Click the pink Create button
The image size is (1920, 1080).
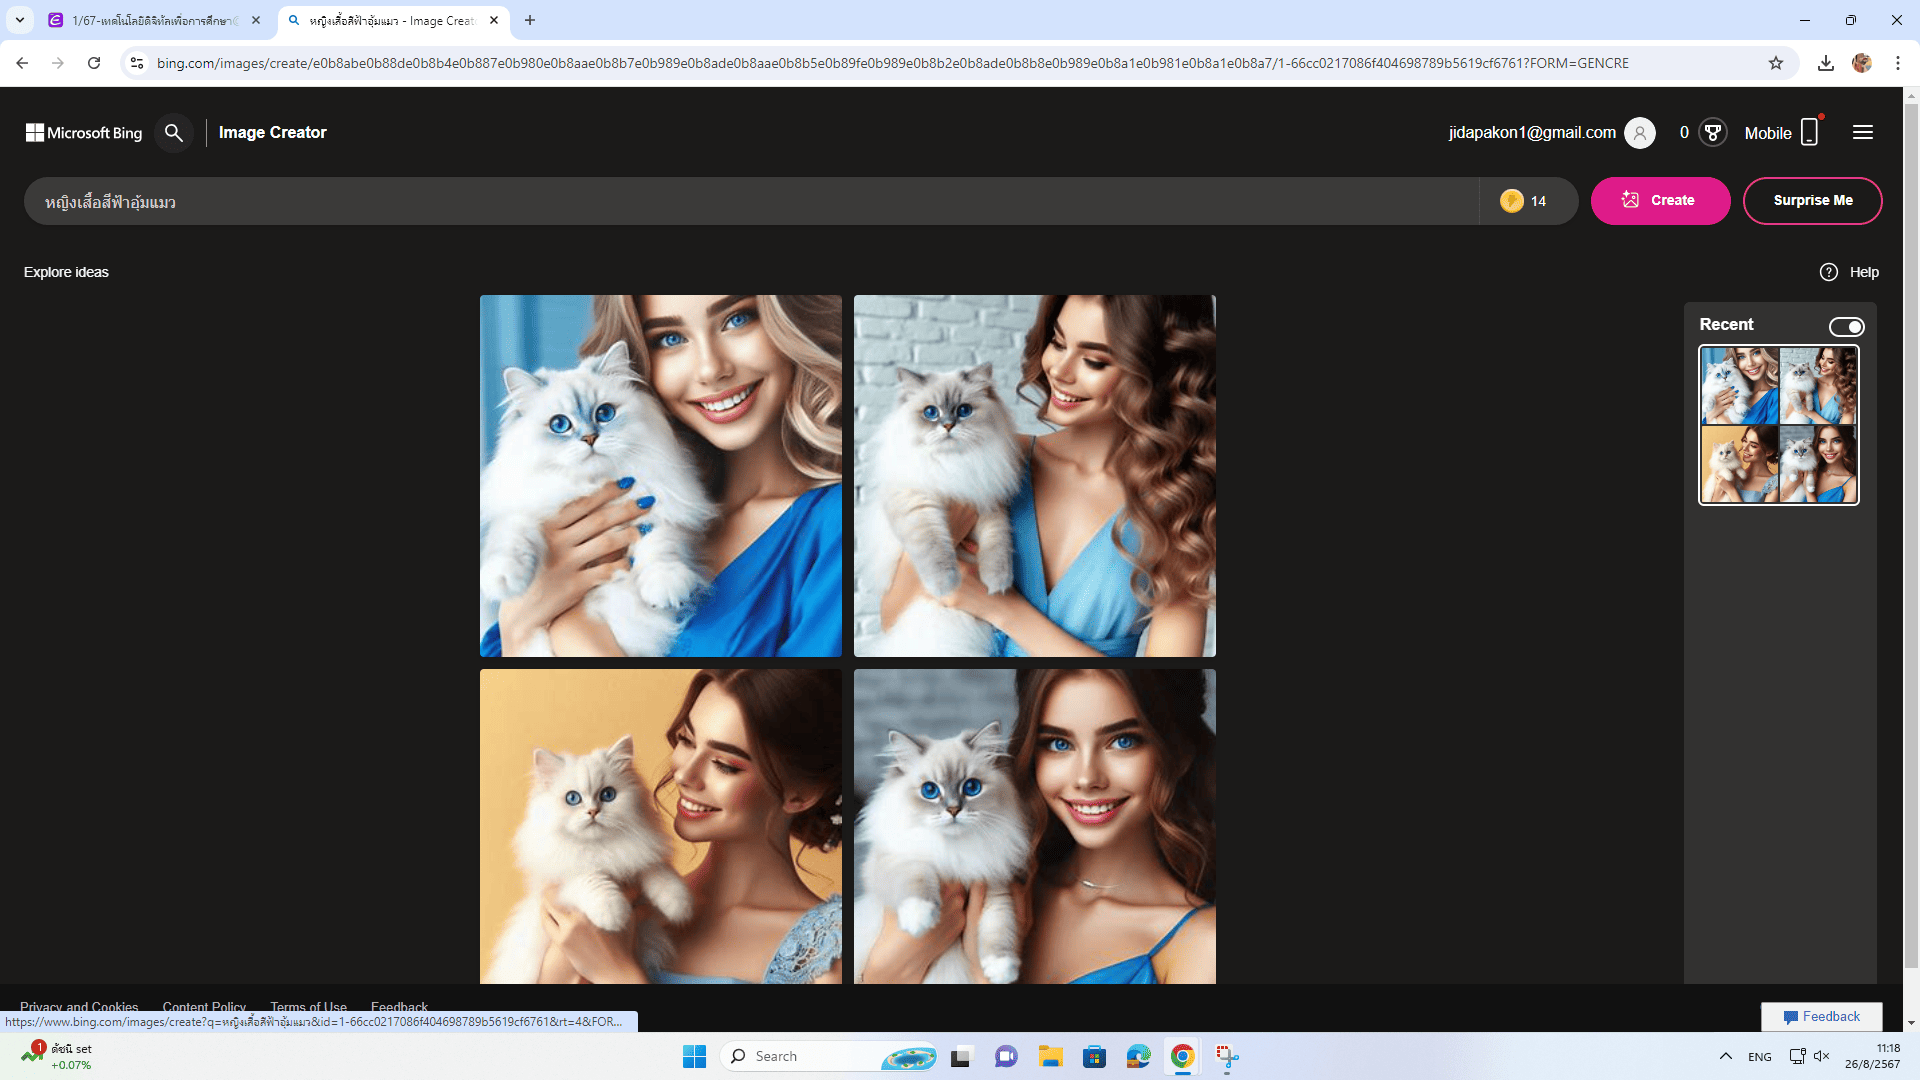[1660, 201]
